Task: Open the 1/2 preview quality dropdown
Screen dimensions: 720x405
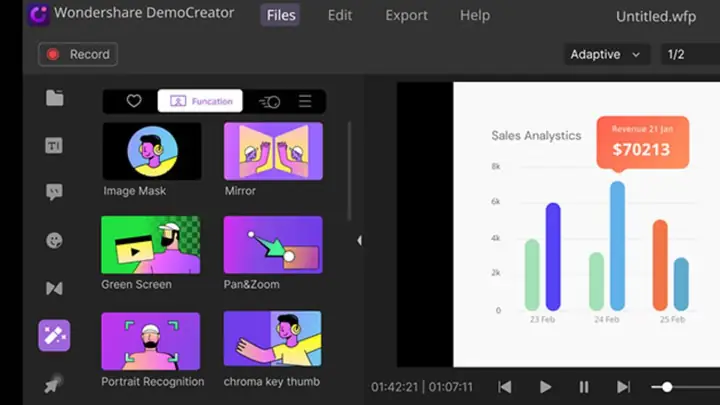Action: [x=690, y=54]
